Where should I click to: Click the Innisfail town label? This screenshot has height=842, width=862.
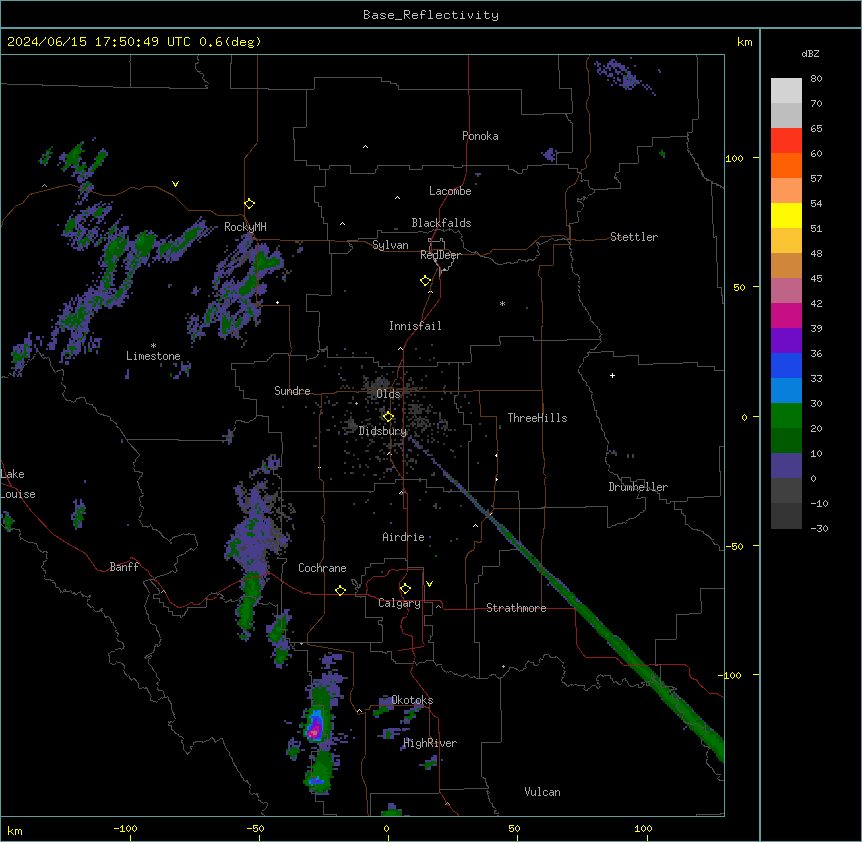[x=415, y=326]
